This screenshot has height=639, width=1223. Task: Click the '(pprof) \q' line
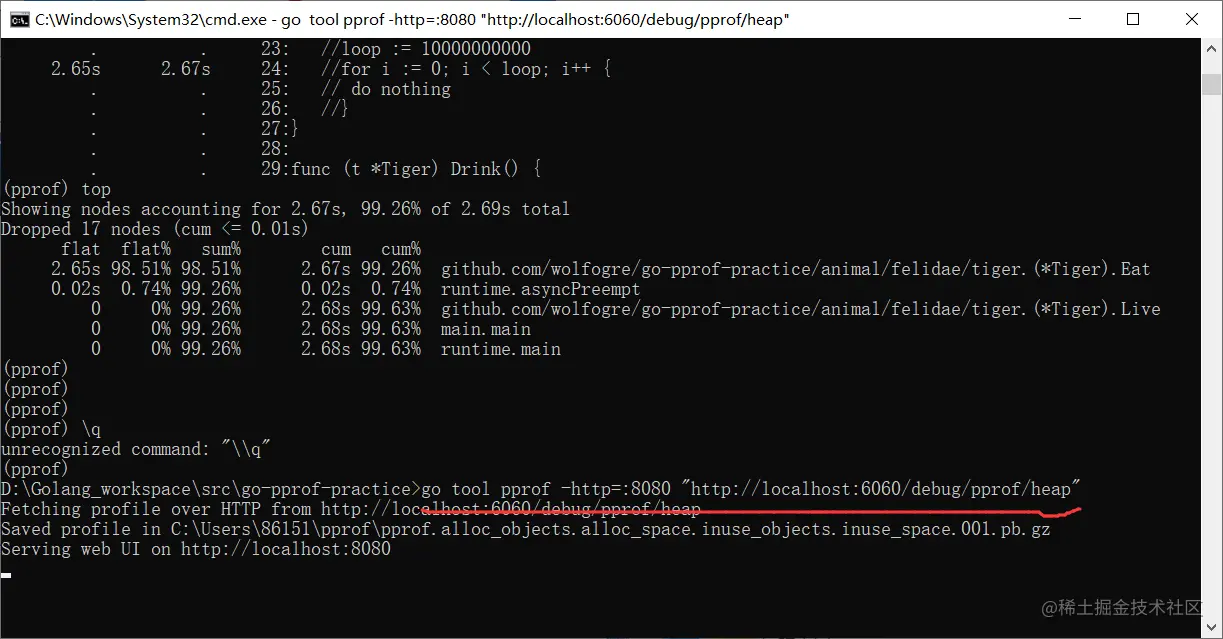[51, 429]
